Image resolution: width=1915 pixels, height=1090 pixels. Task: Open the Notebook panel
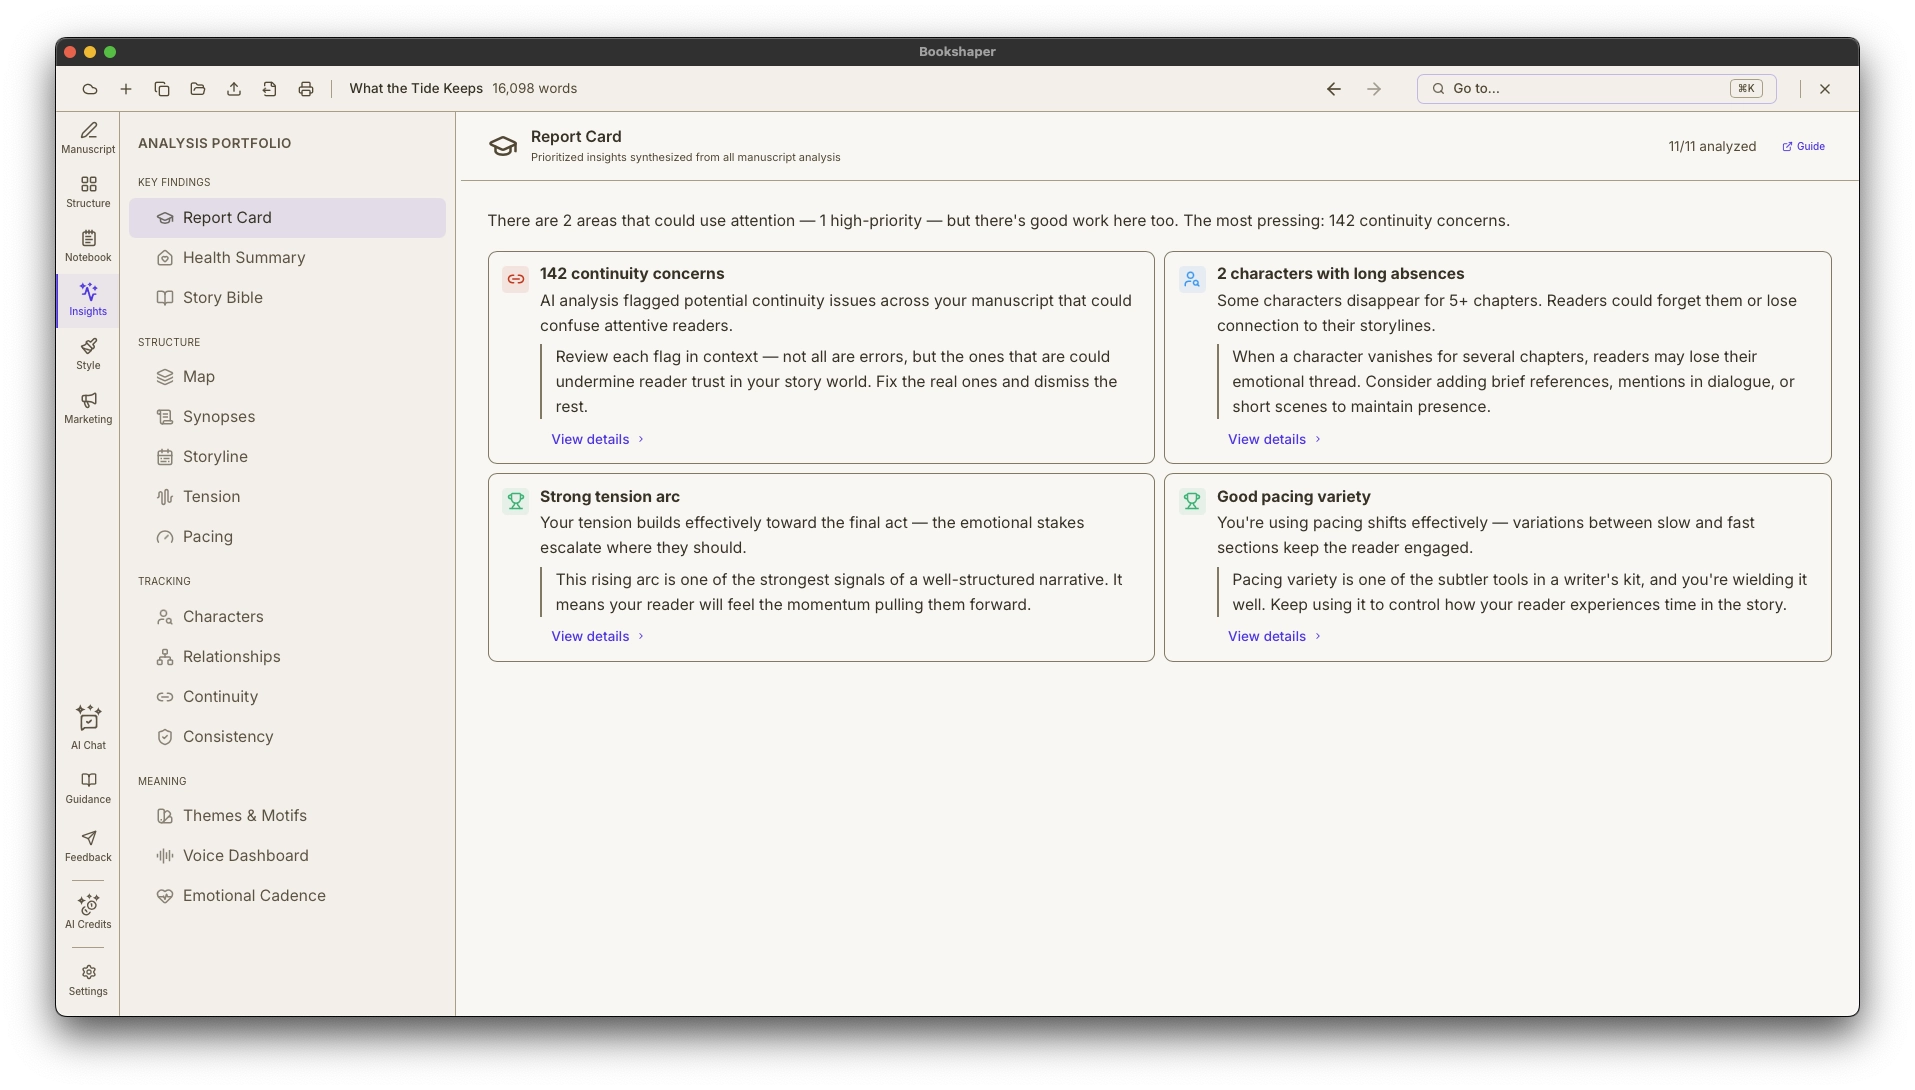(x=88, y=246)
